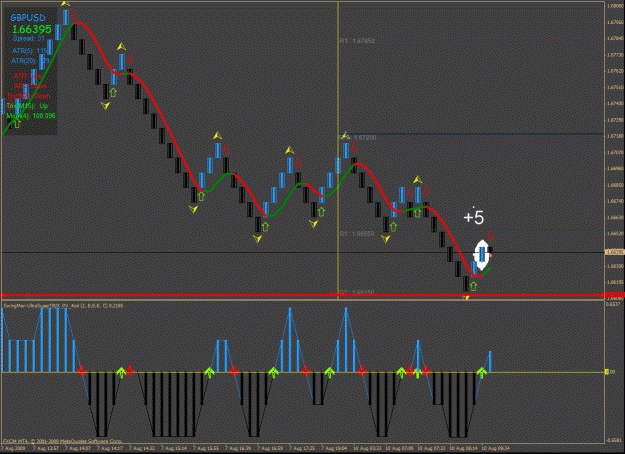Click the 1.68060 price axis label
The image size is (625, 454).
coord(613,6)
